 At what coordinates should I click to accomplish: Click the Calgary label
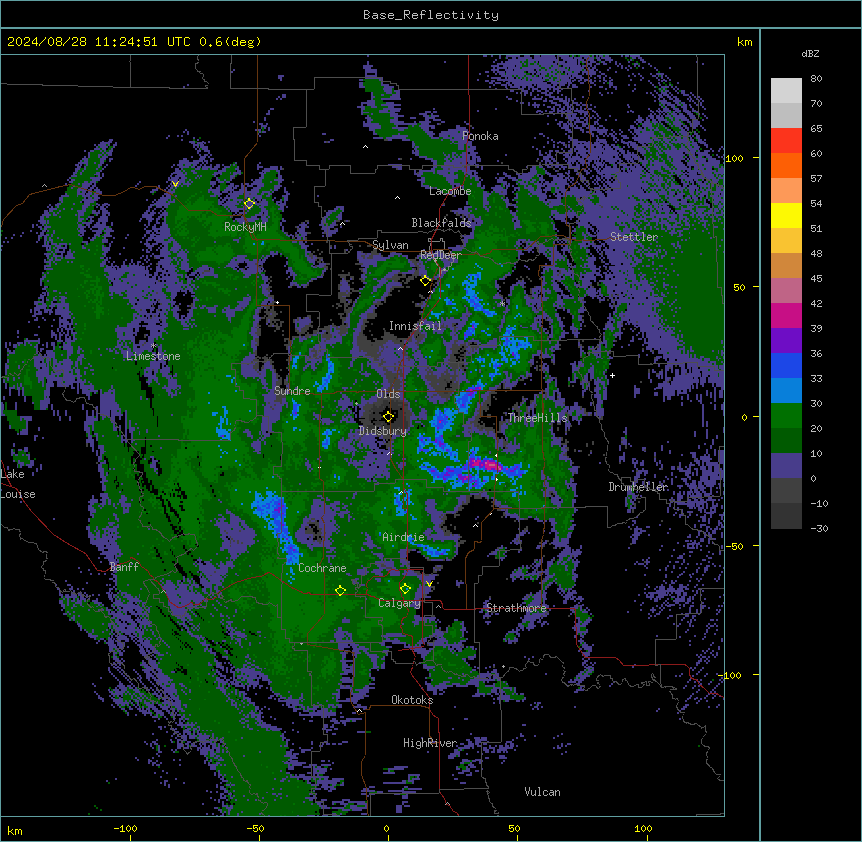(399, 603)
